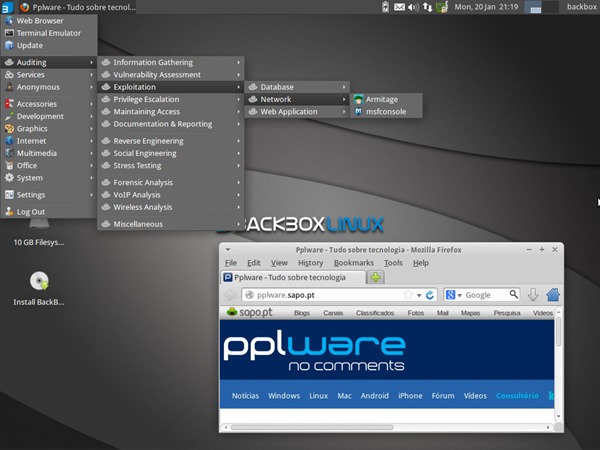
Task: Open the volume speaker indicator
Action: tap(413, 7)
